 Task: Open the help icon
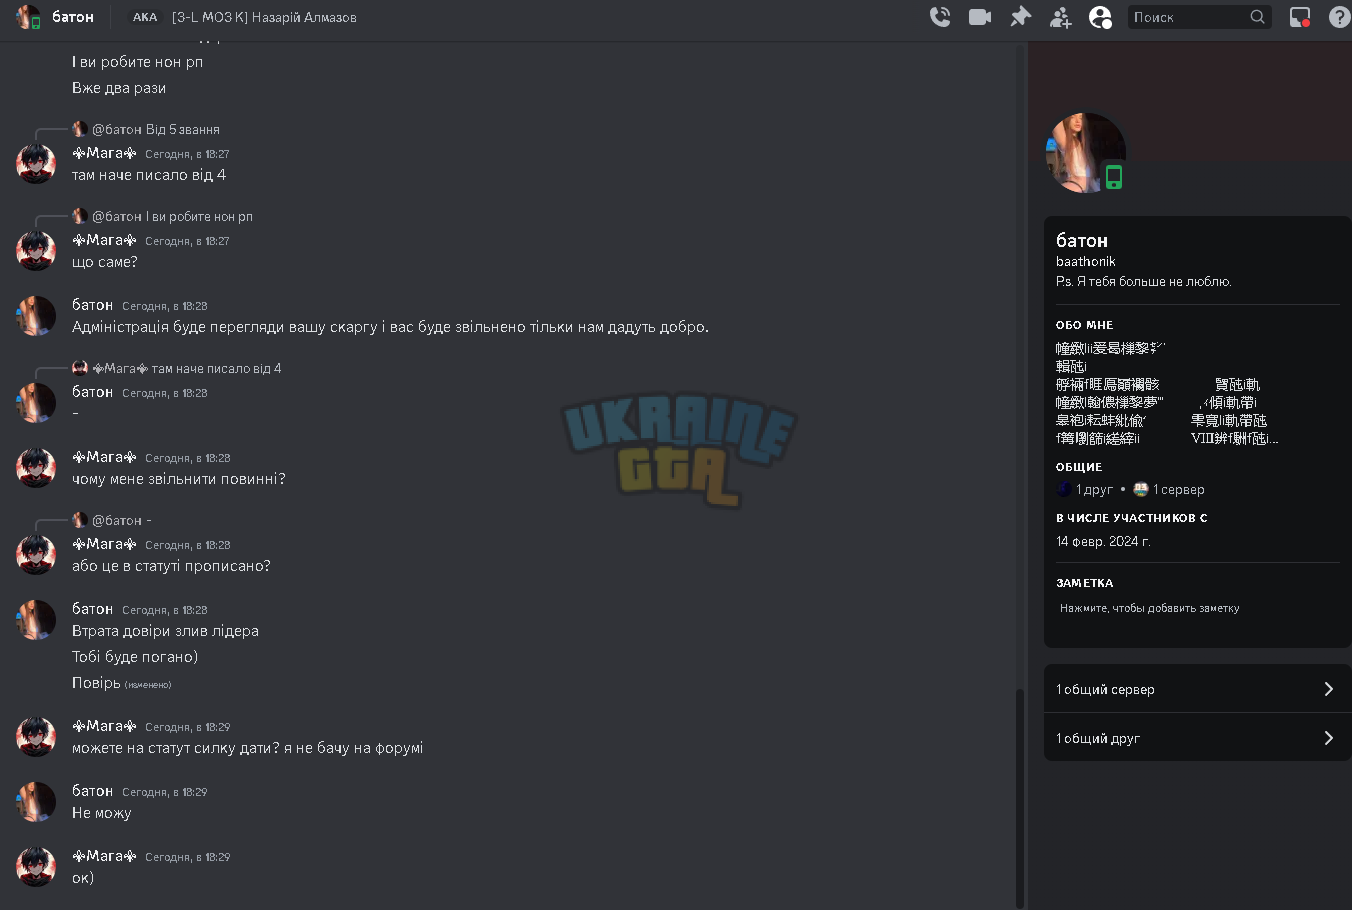[x=1340, y=17]
